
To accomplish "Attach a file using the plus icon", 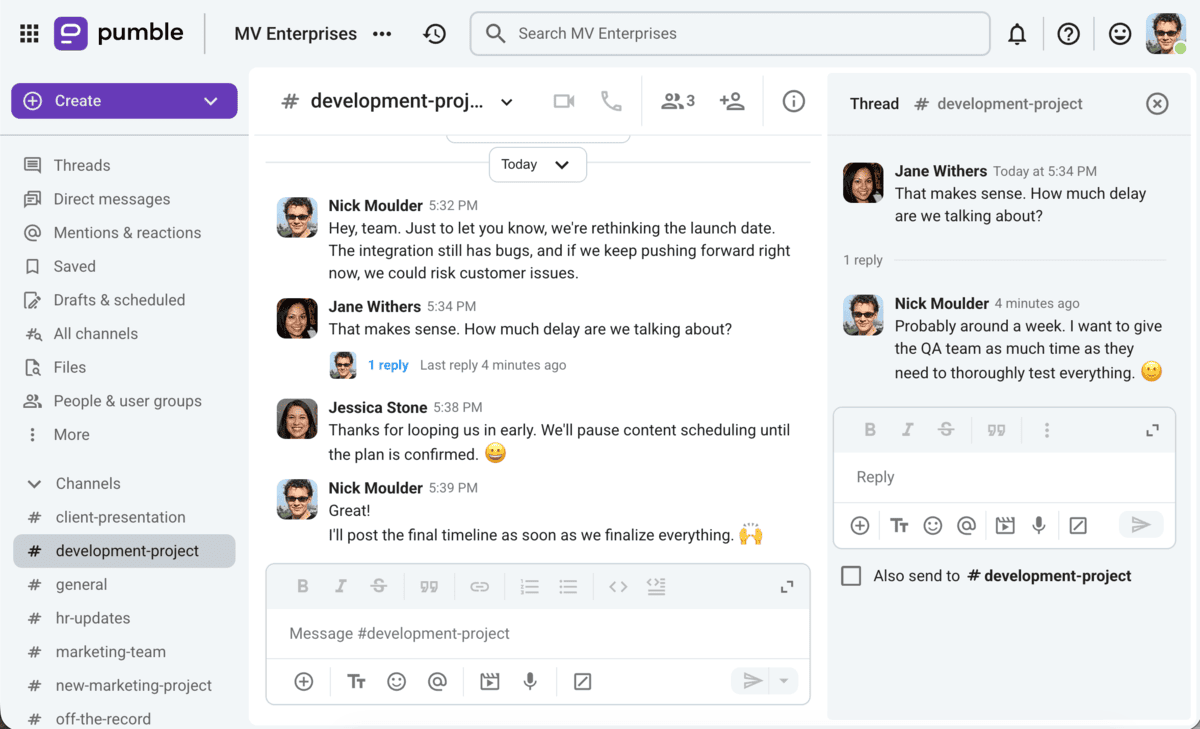I will point(303,681).
